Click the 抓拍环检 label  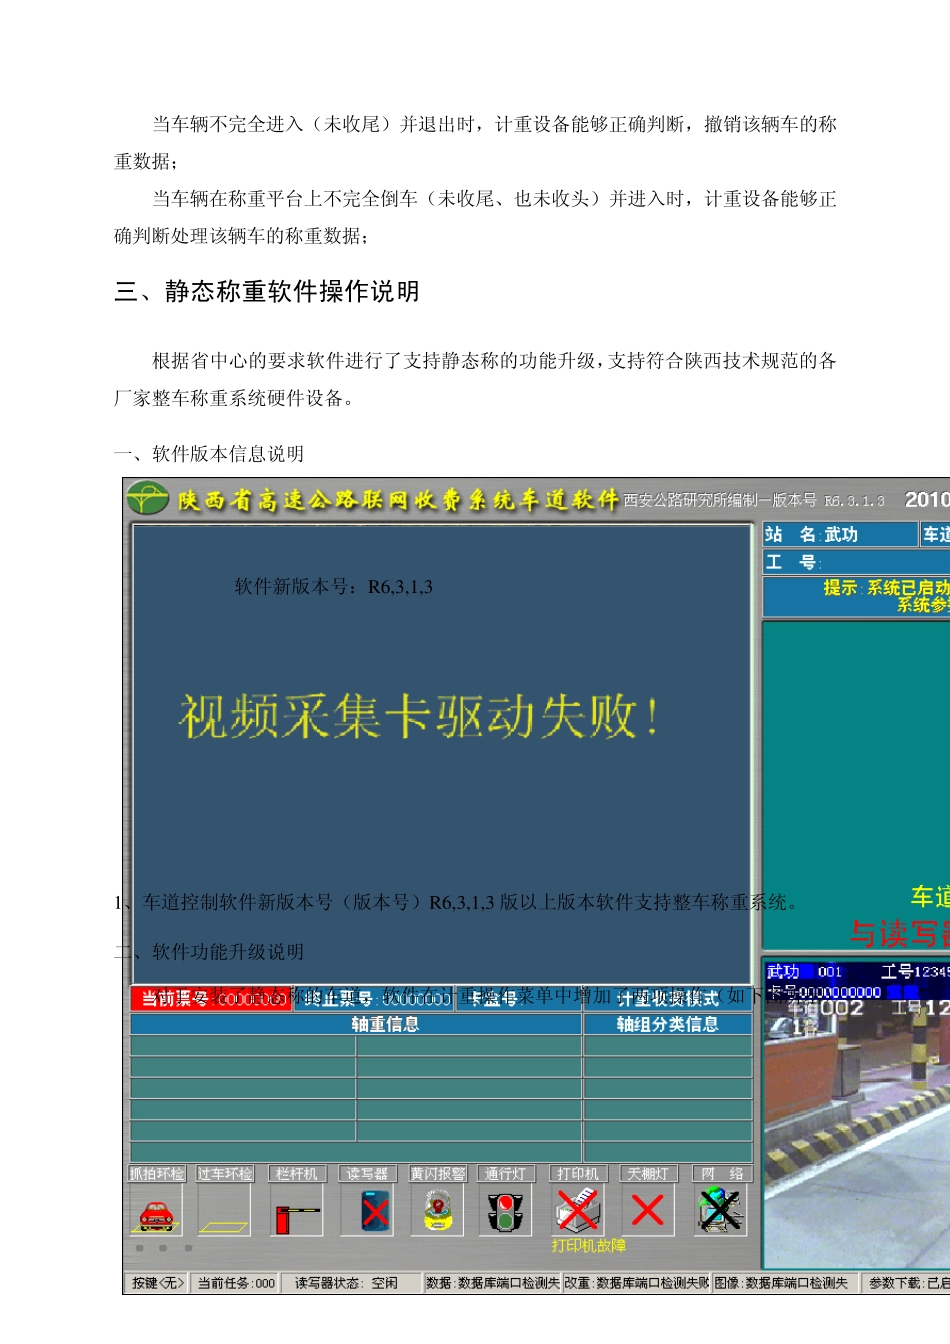click(x=157, y=1174)
